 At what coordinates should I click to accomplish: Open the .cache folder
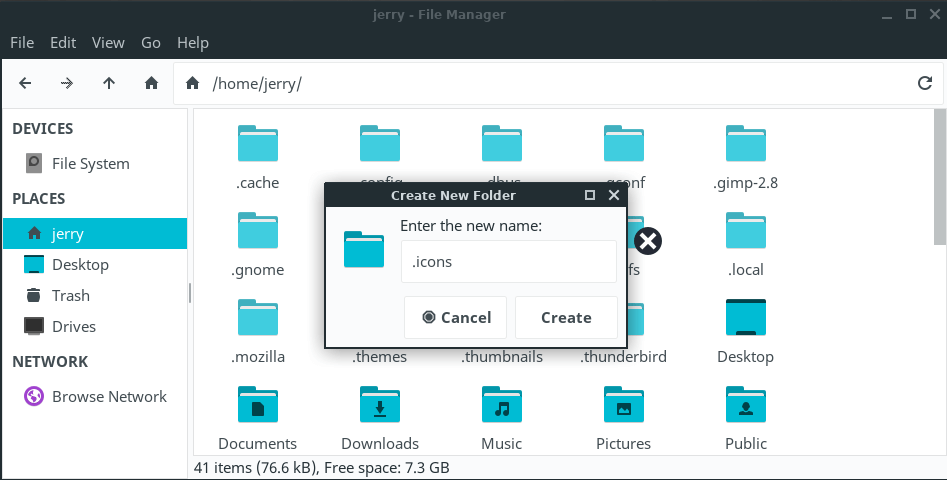[258, 145]
